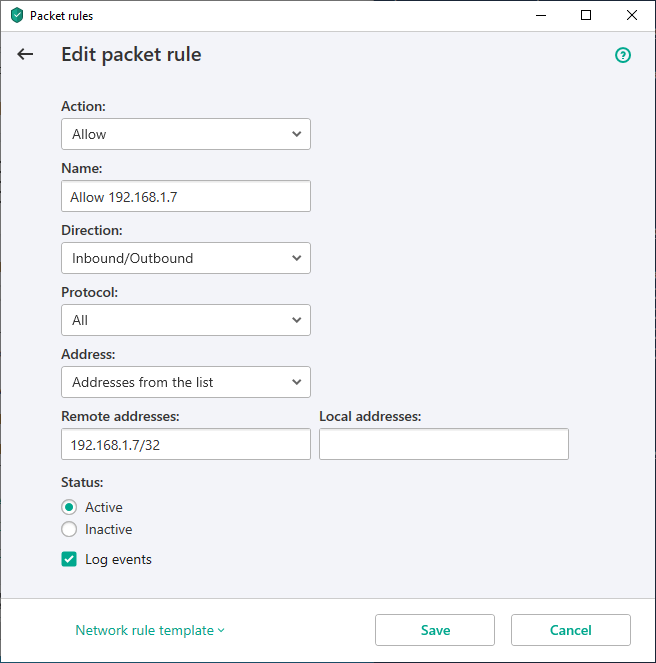Minimize the Packet rules window

click(541, 15)
